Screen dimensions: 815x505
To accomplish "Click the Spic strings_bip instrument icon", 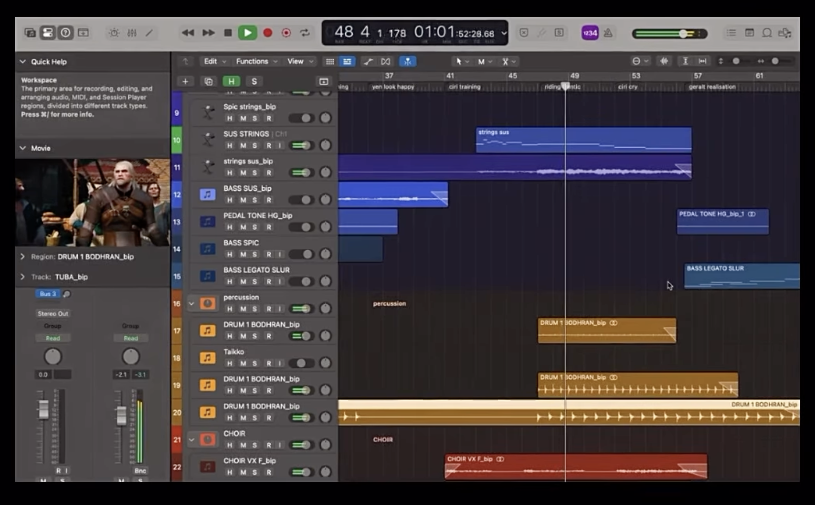I will pos(208,112).
